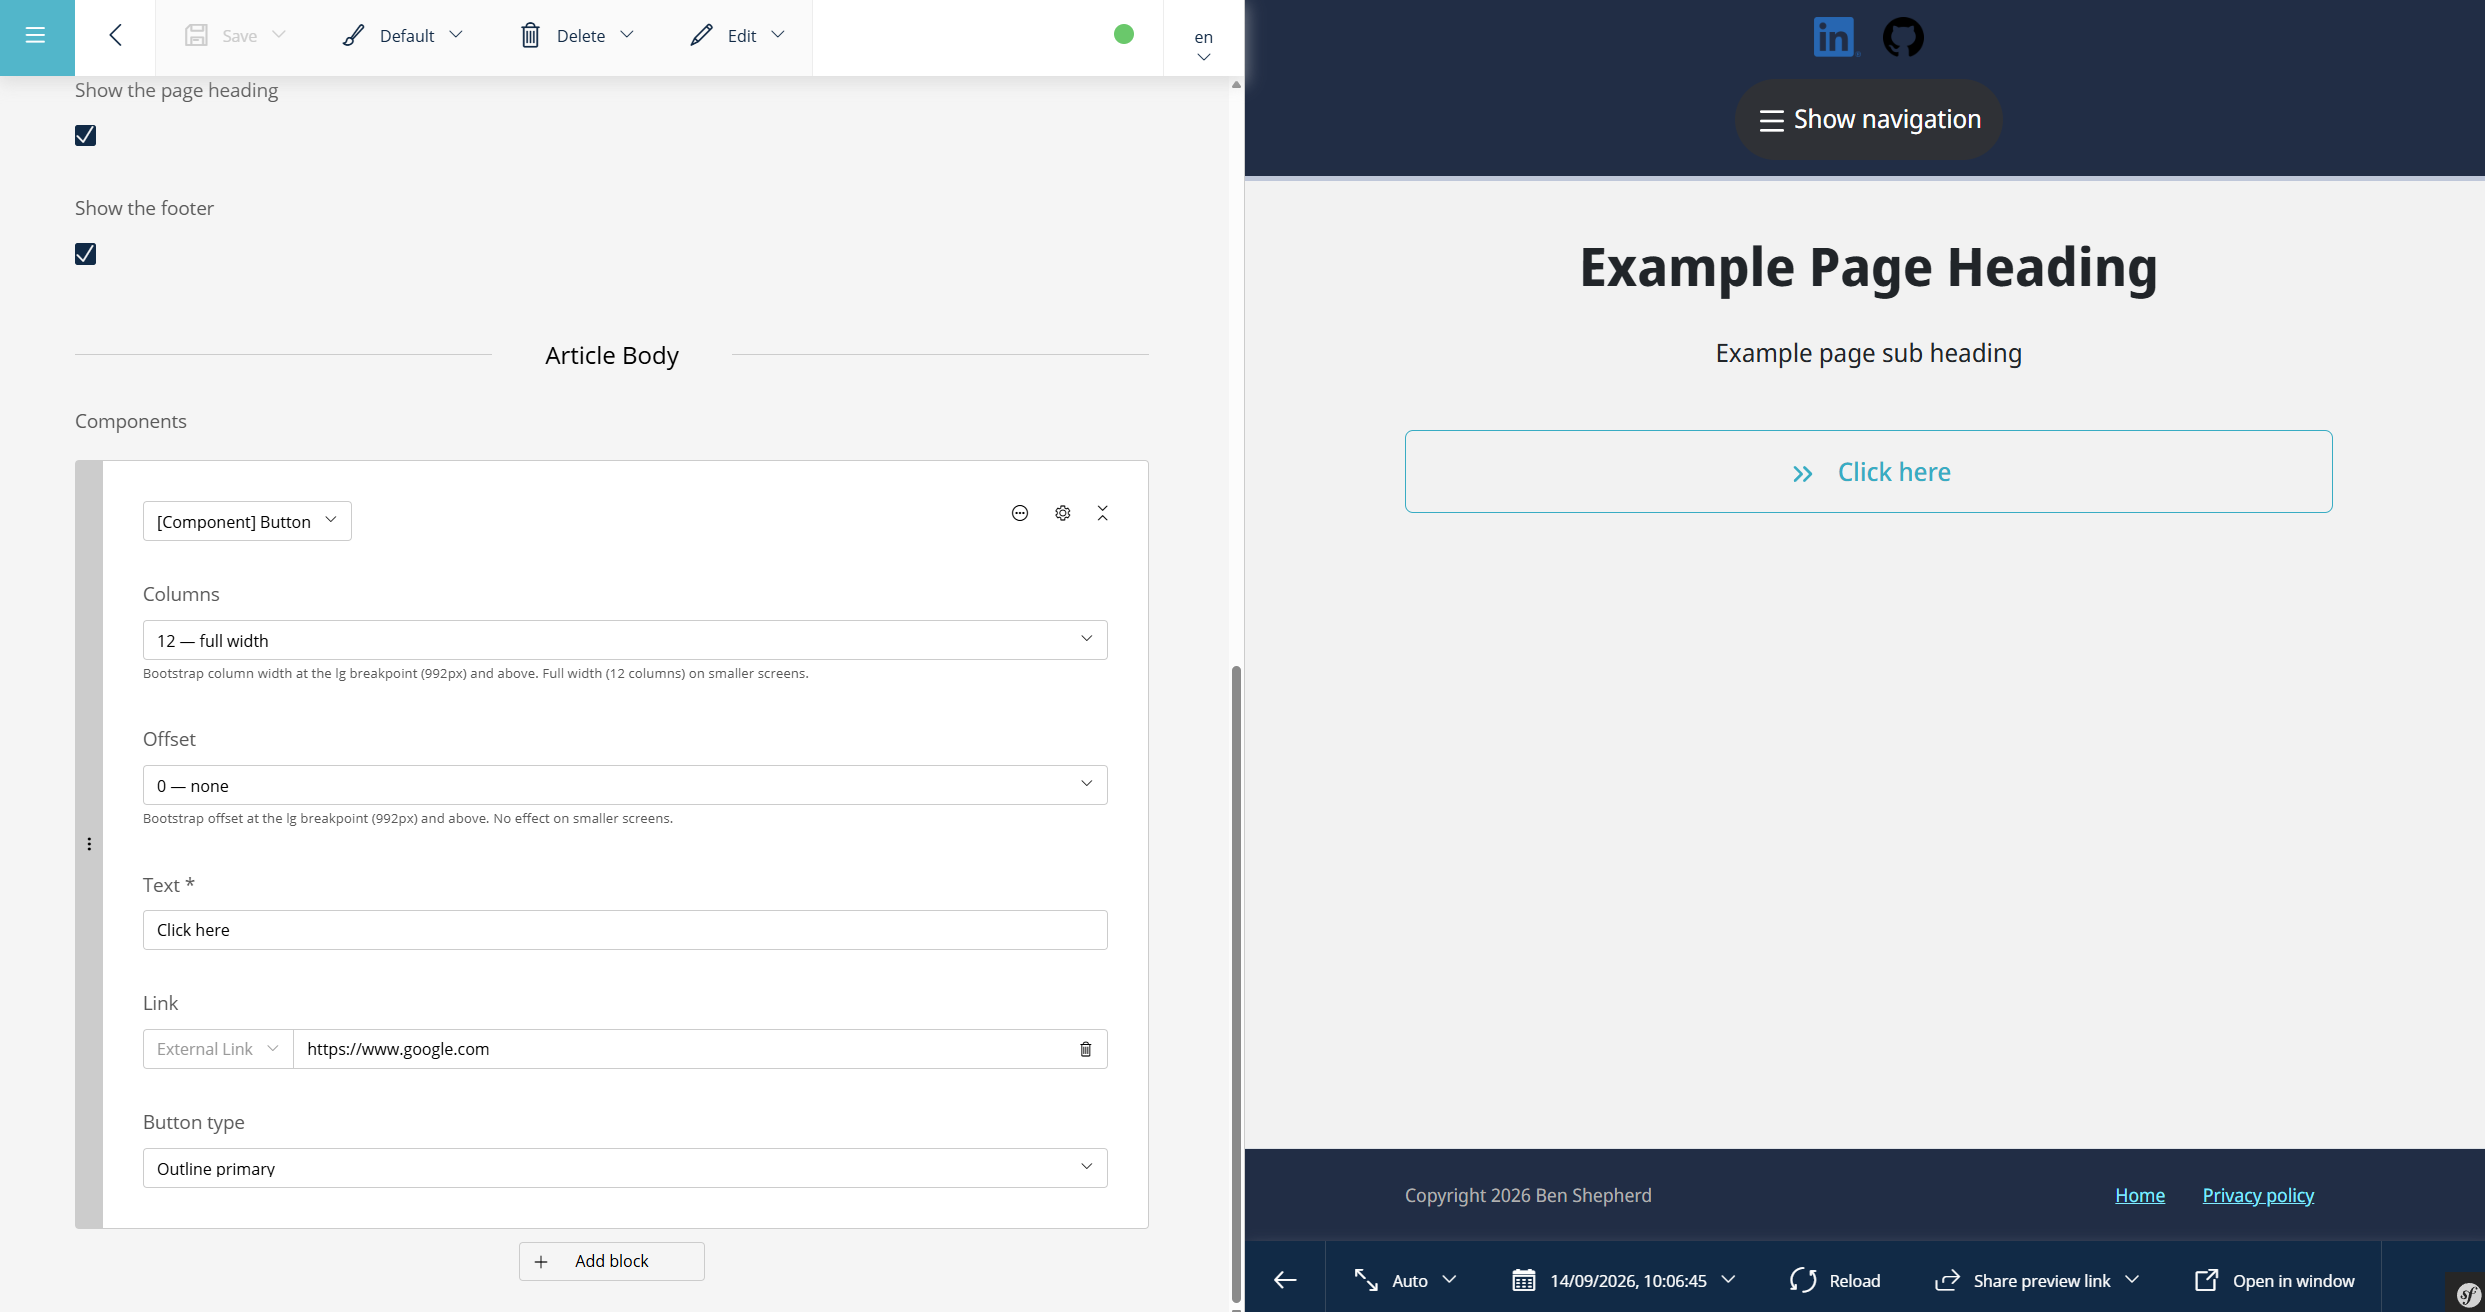Click the Share preview link label
Image resolution: width=2485 pixels, height=1312 pixels.
click(2042, 1281)
